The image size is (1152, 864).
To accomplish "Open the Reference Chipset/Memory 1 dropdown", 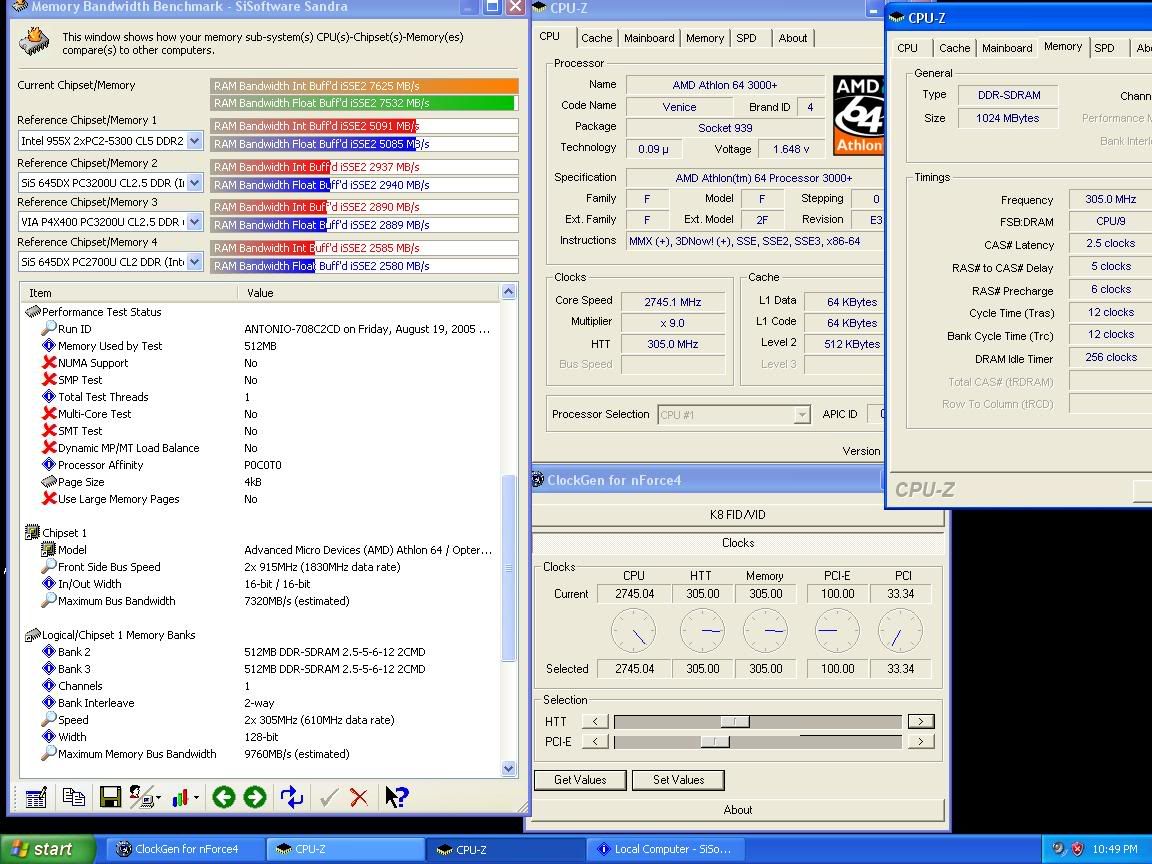I will point(195,141).
